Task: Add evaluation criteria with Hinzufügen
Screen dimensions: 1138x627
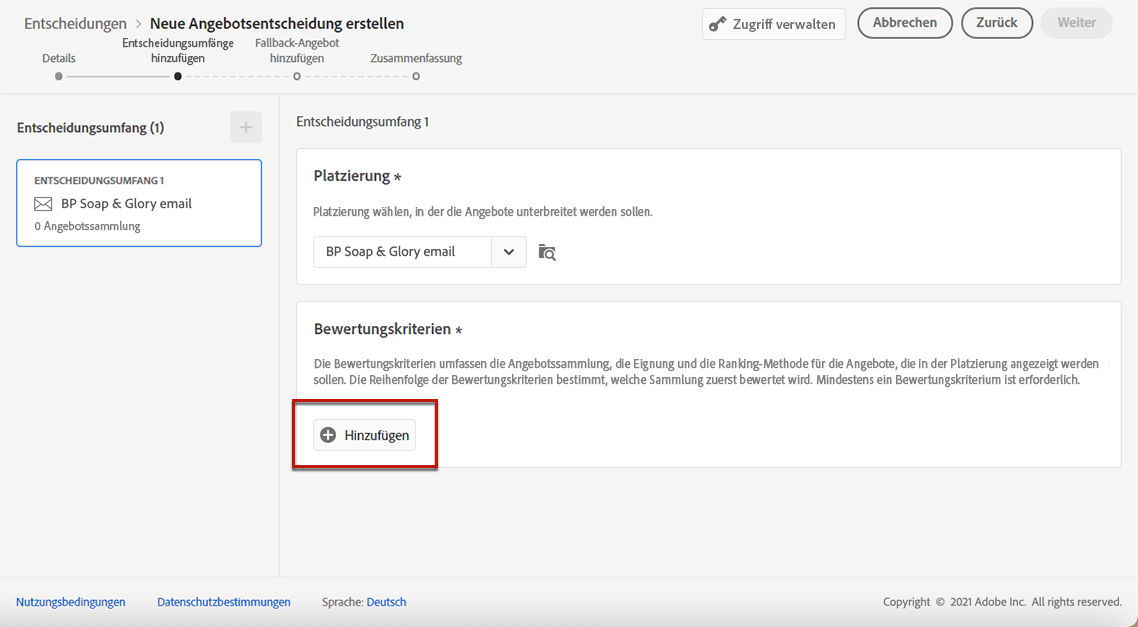Action: [x=365, y=435]
